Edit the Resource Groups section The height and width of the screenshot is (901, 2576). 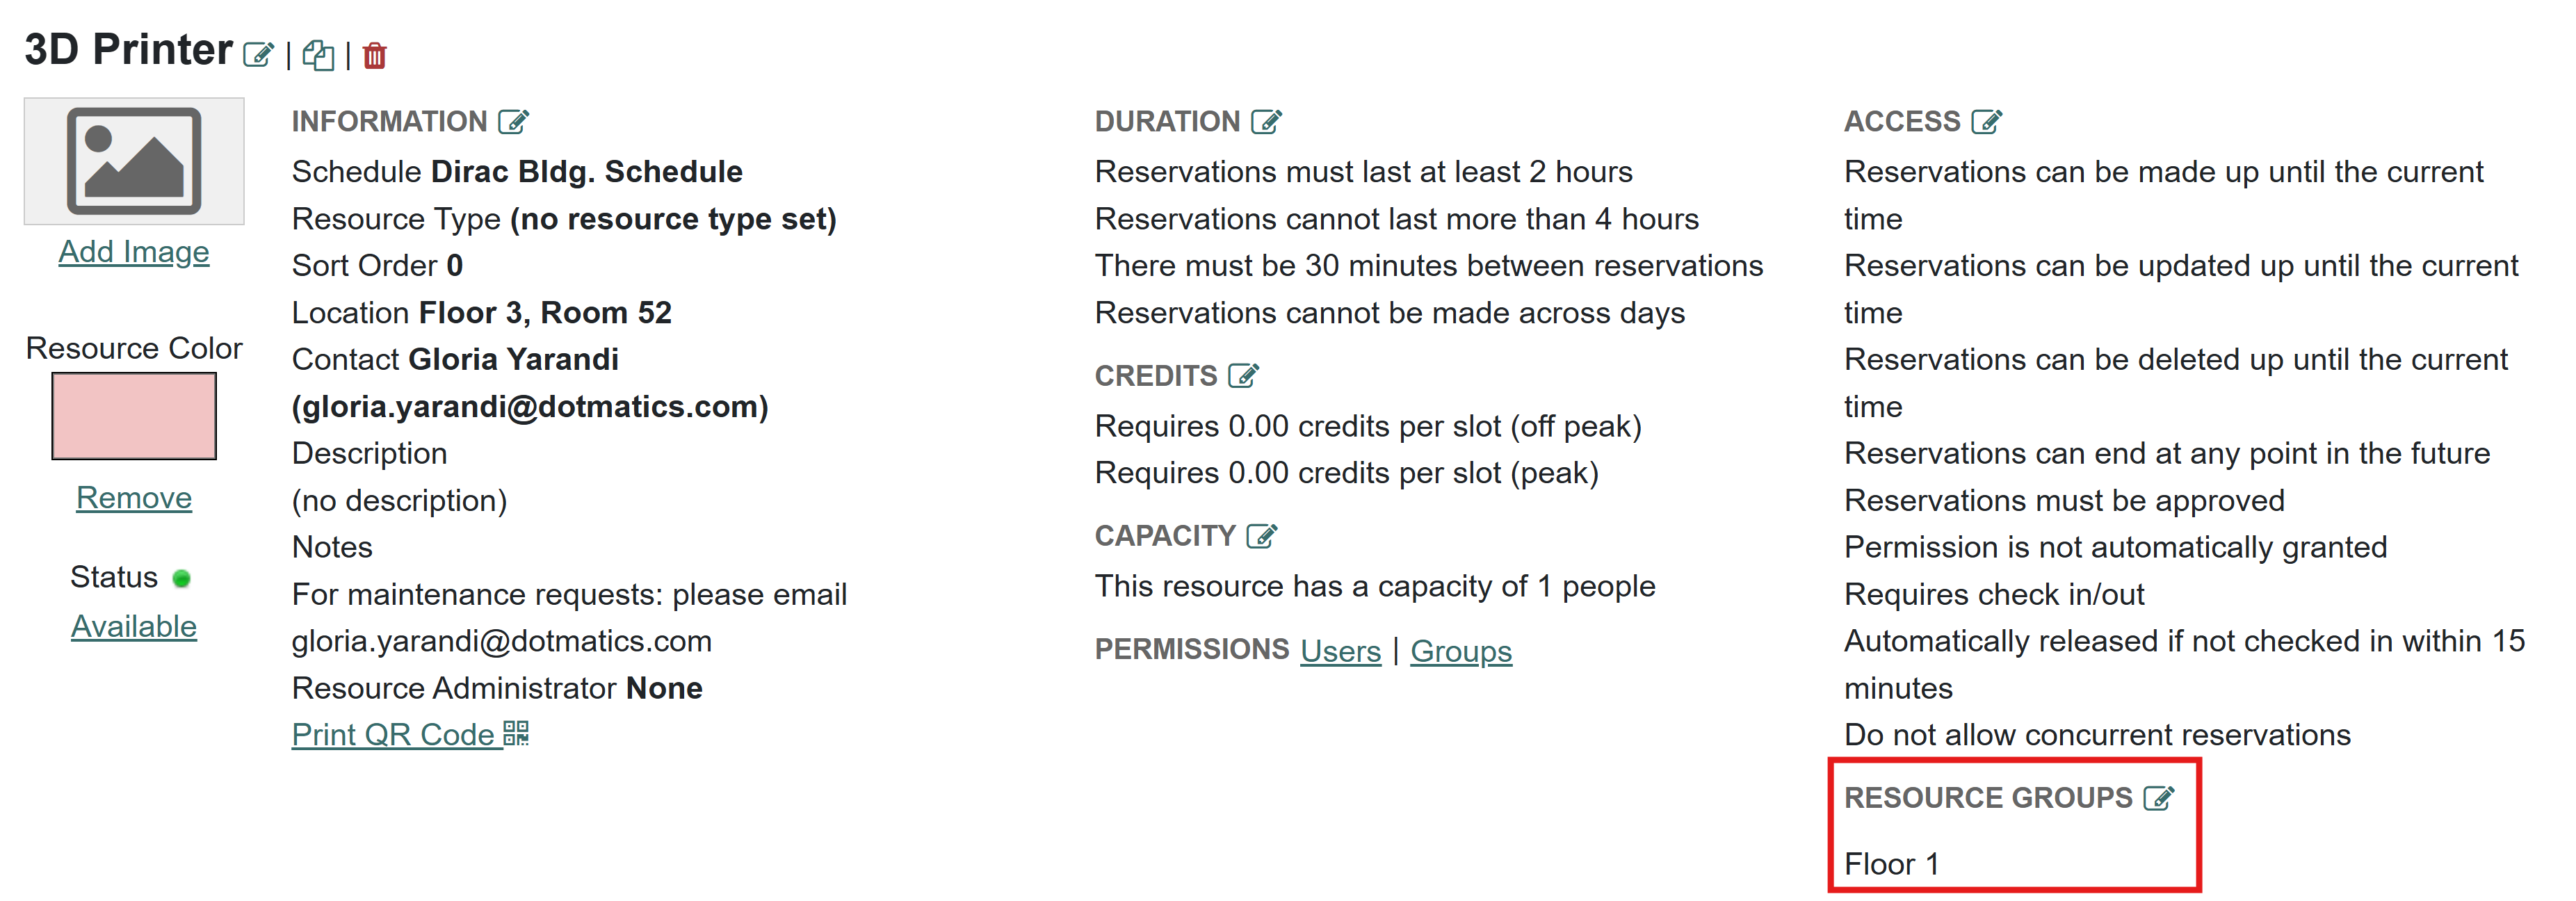[2159, 798]
